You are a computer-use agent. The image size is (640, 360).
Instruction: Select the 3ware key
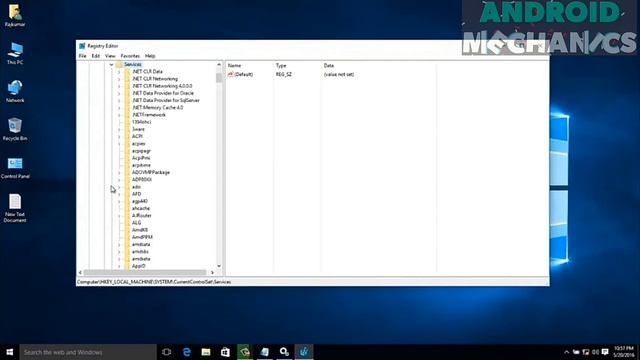pos(138,129)
